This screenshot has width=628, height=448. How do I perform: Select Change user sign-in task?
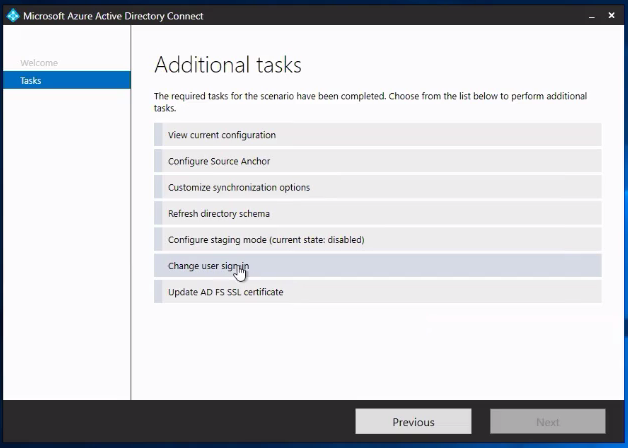378,266
